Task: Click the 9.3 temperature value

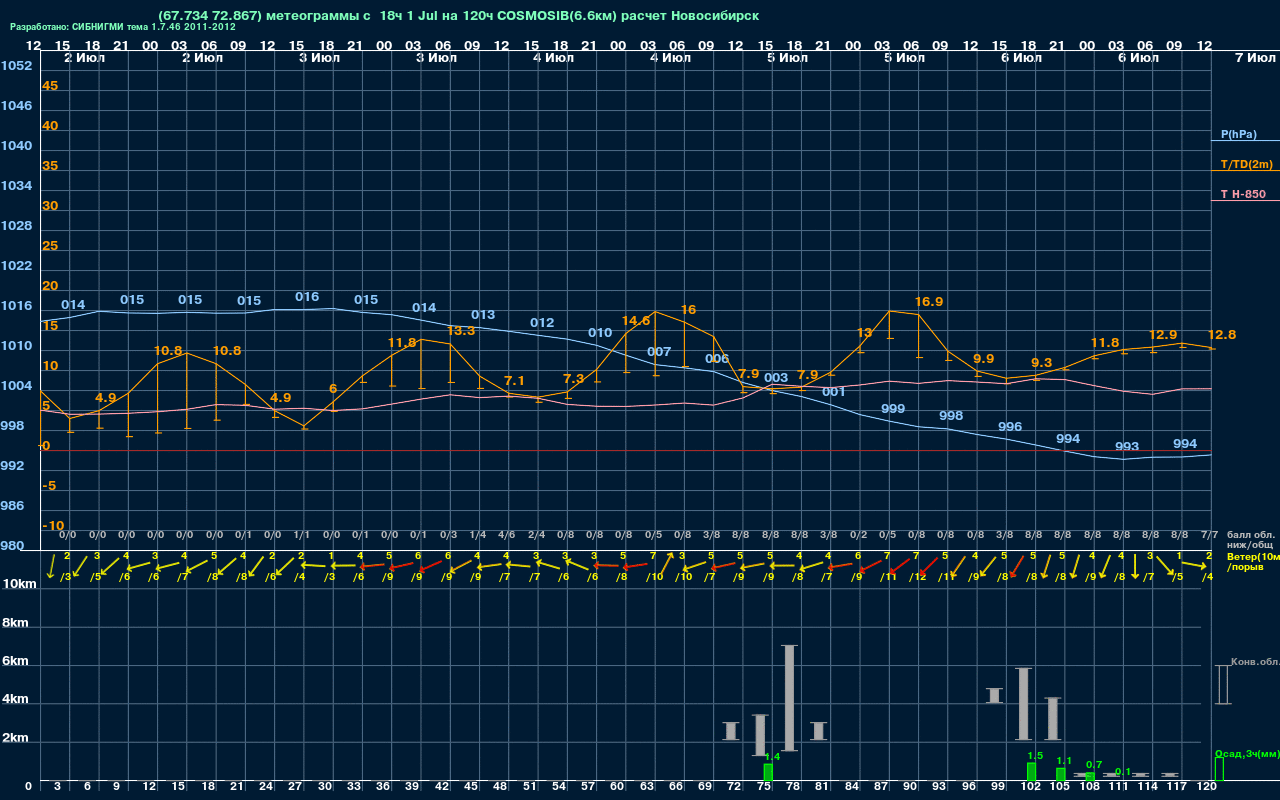Action: [x=1042, y=363]
